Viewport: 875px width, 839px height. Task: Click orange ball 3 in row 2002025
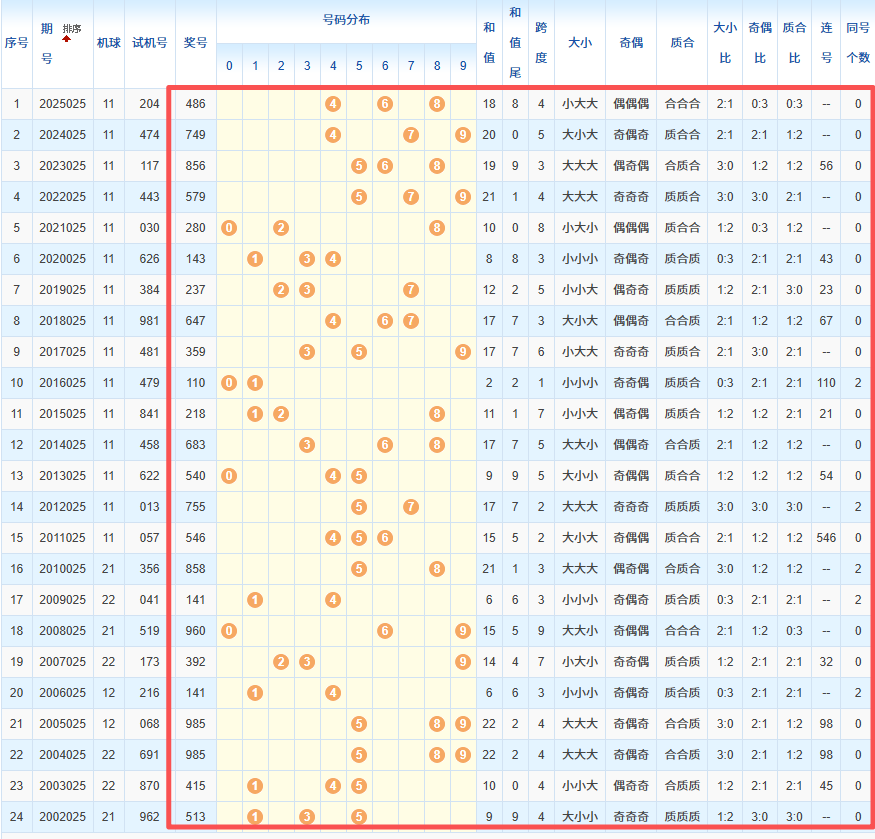[x=307, y=817]
